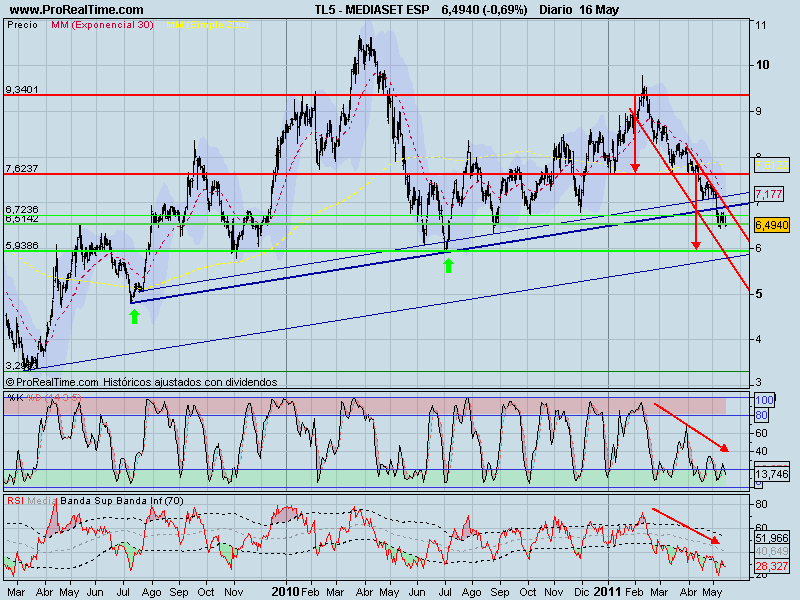The height and width of the screenshot is (600, 800).
Task: Select the 51,966 RSI upper band value
Action: [772, 538]
